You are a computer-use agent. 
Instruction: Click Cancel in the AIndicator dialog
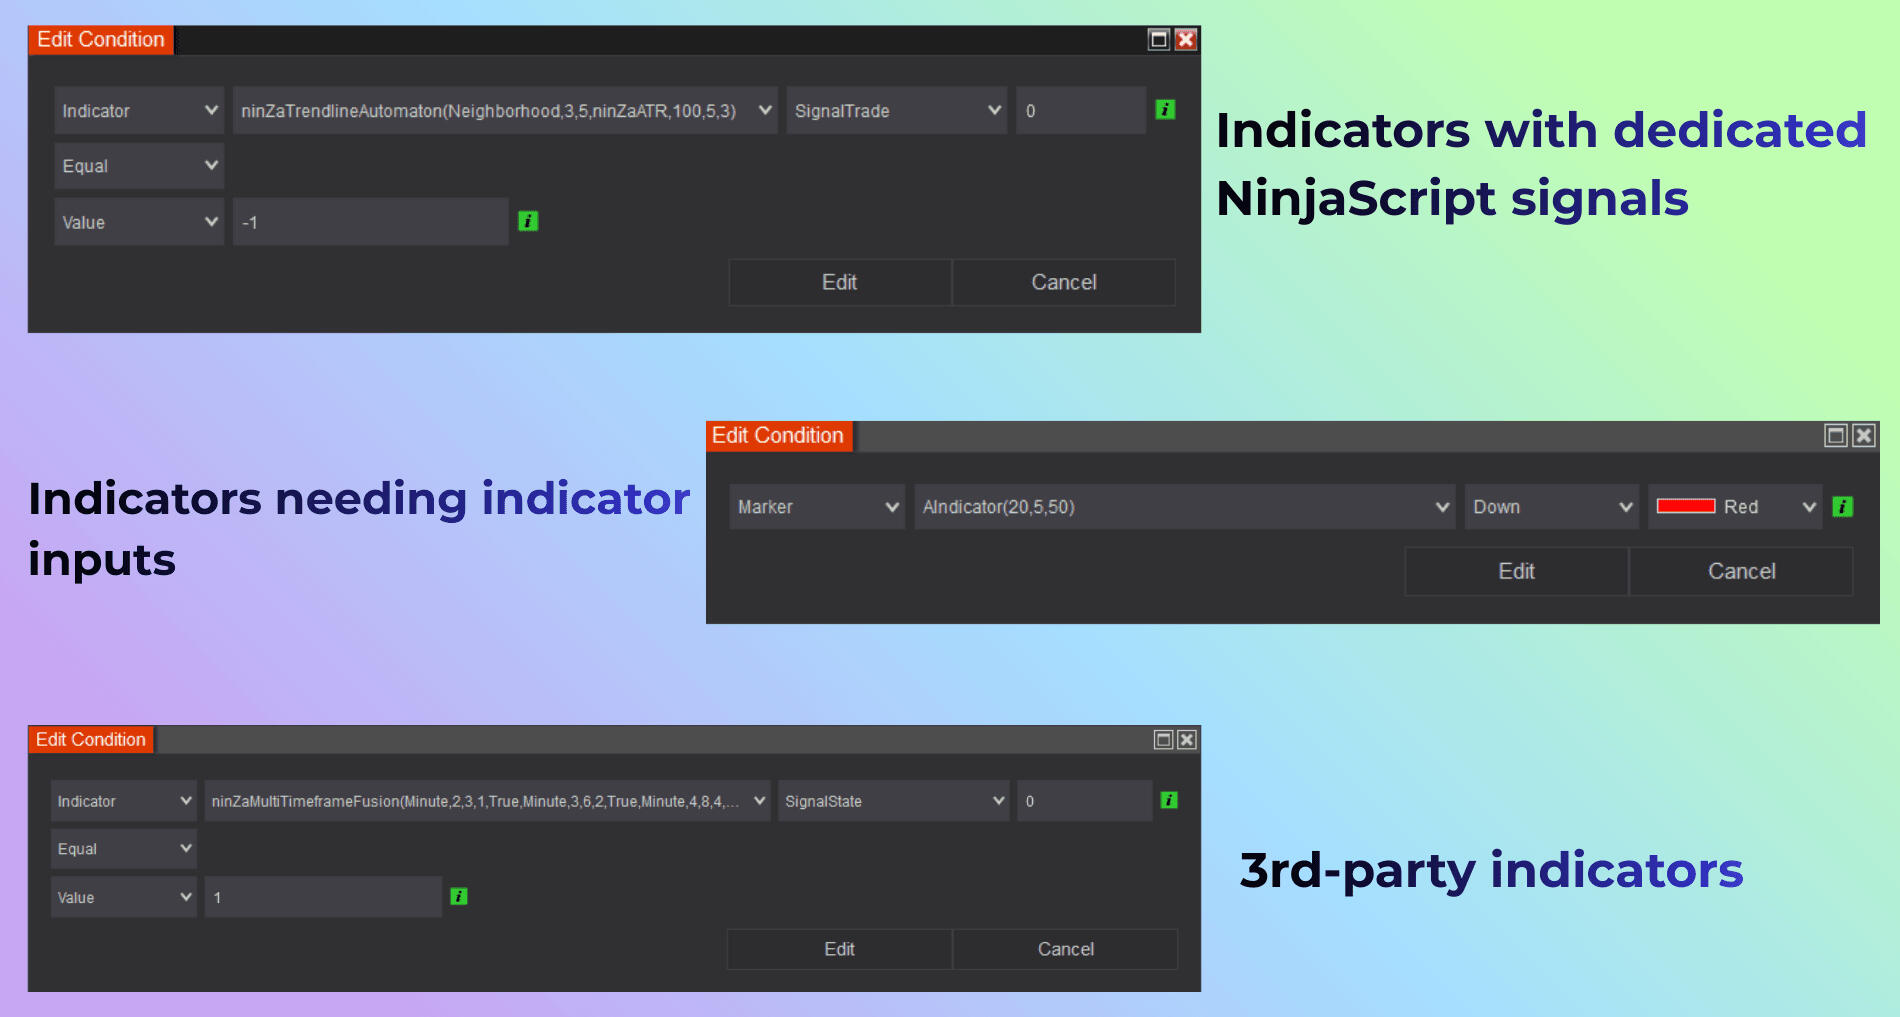(1741, 571)
